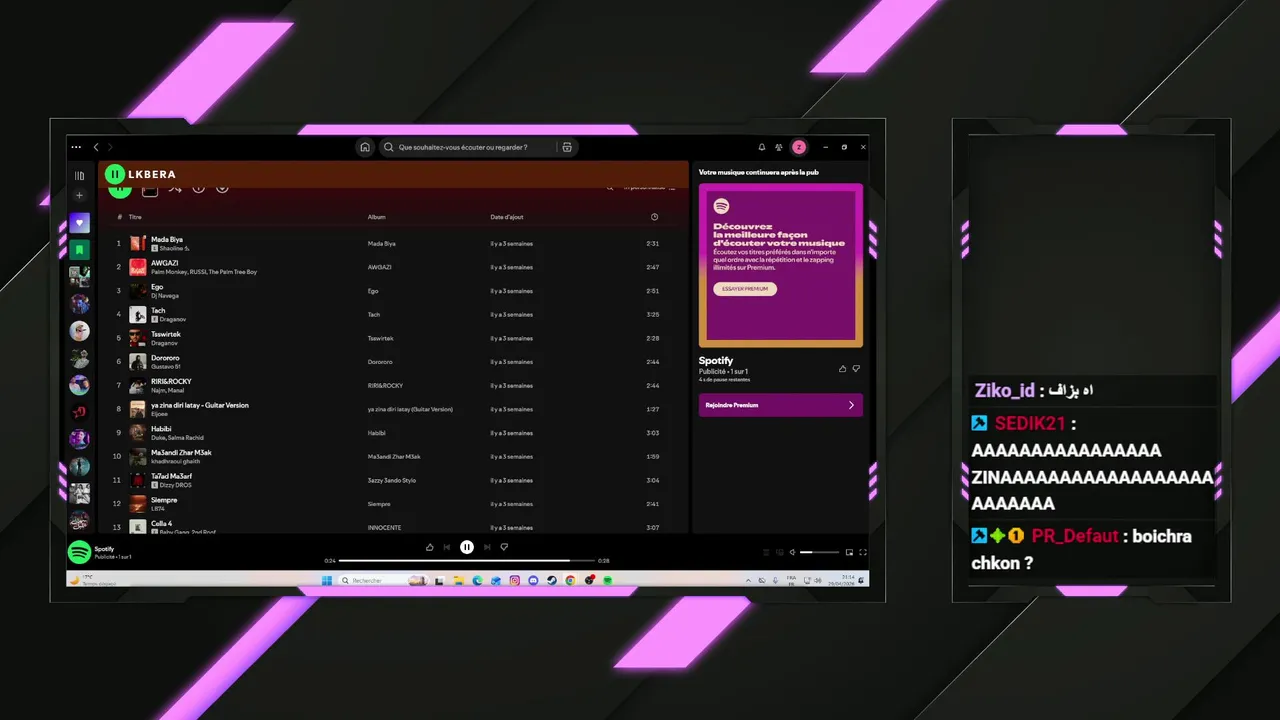This screenshot has height=720, width=1280.
Task: Skip to the previous track
Action: [447, 547]
